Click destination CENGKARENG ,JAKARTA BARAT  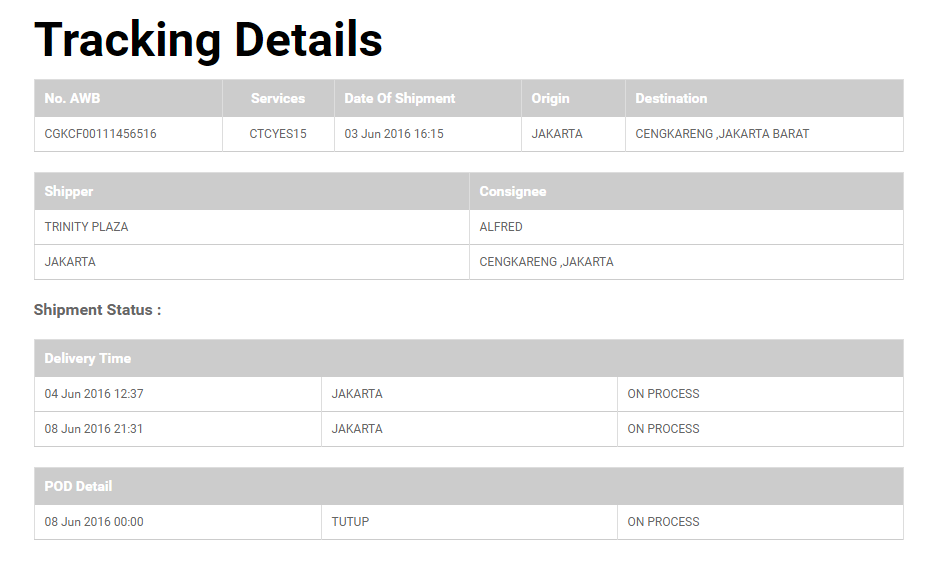[722, 134]
